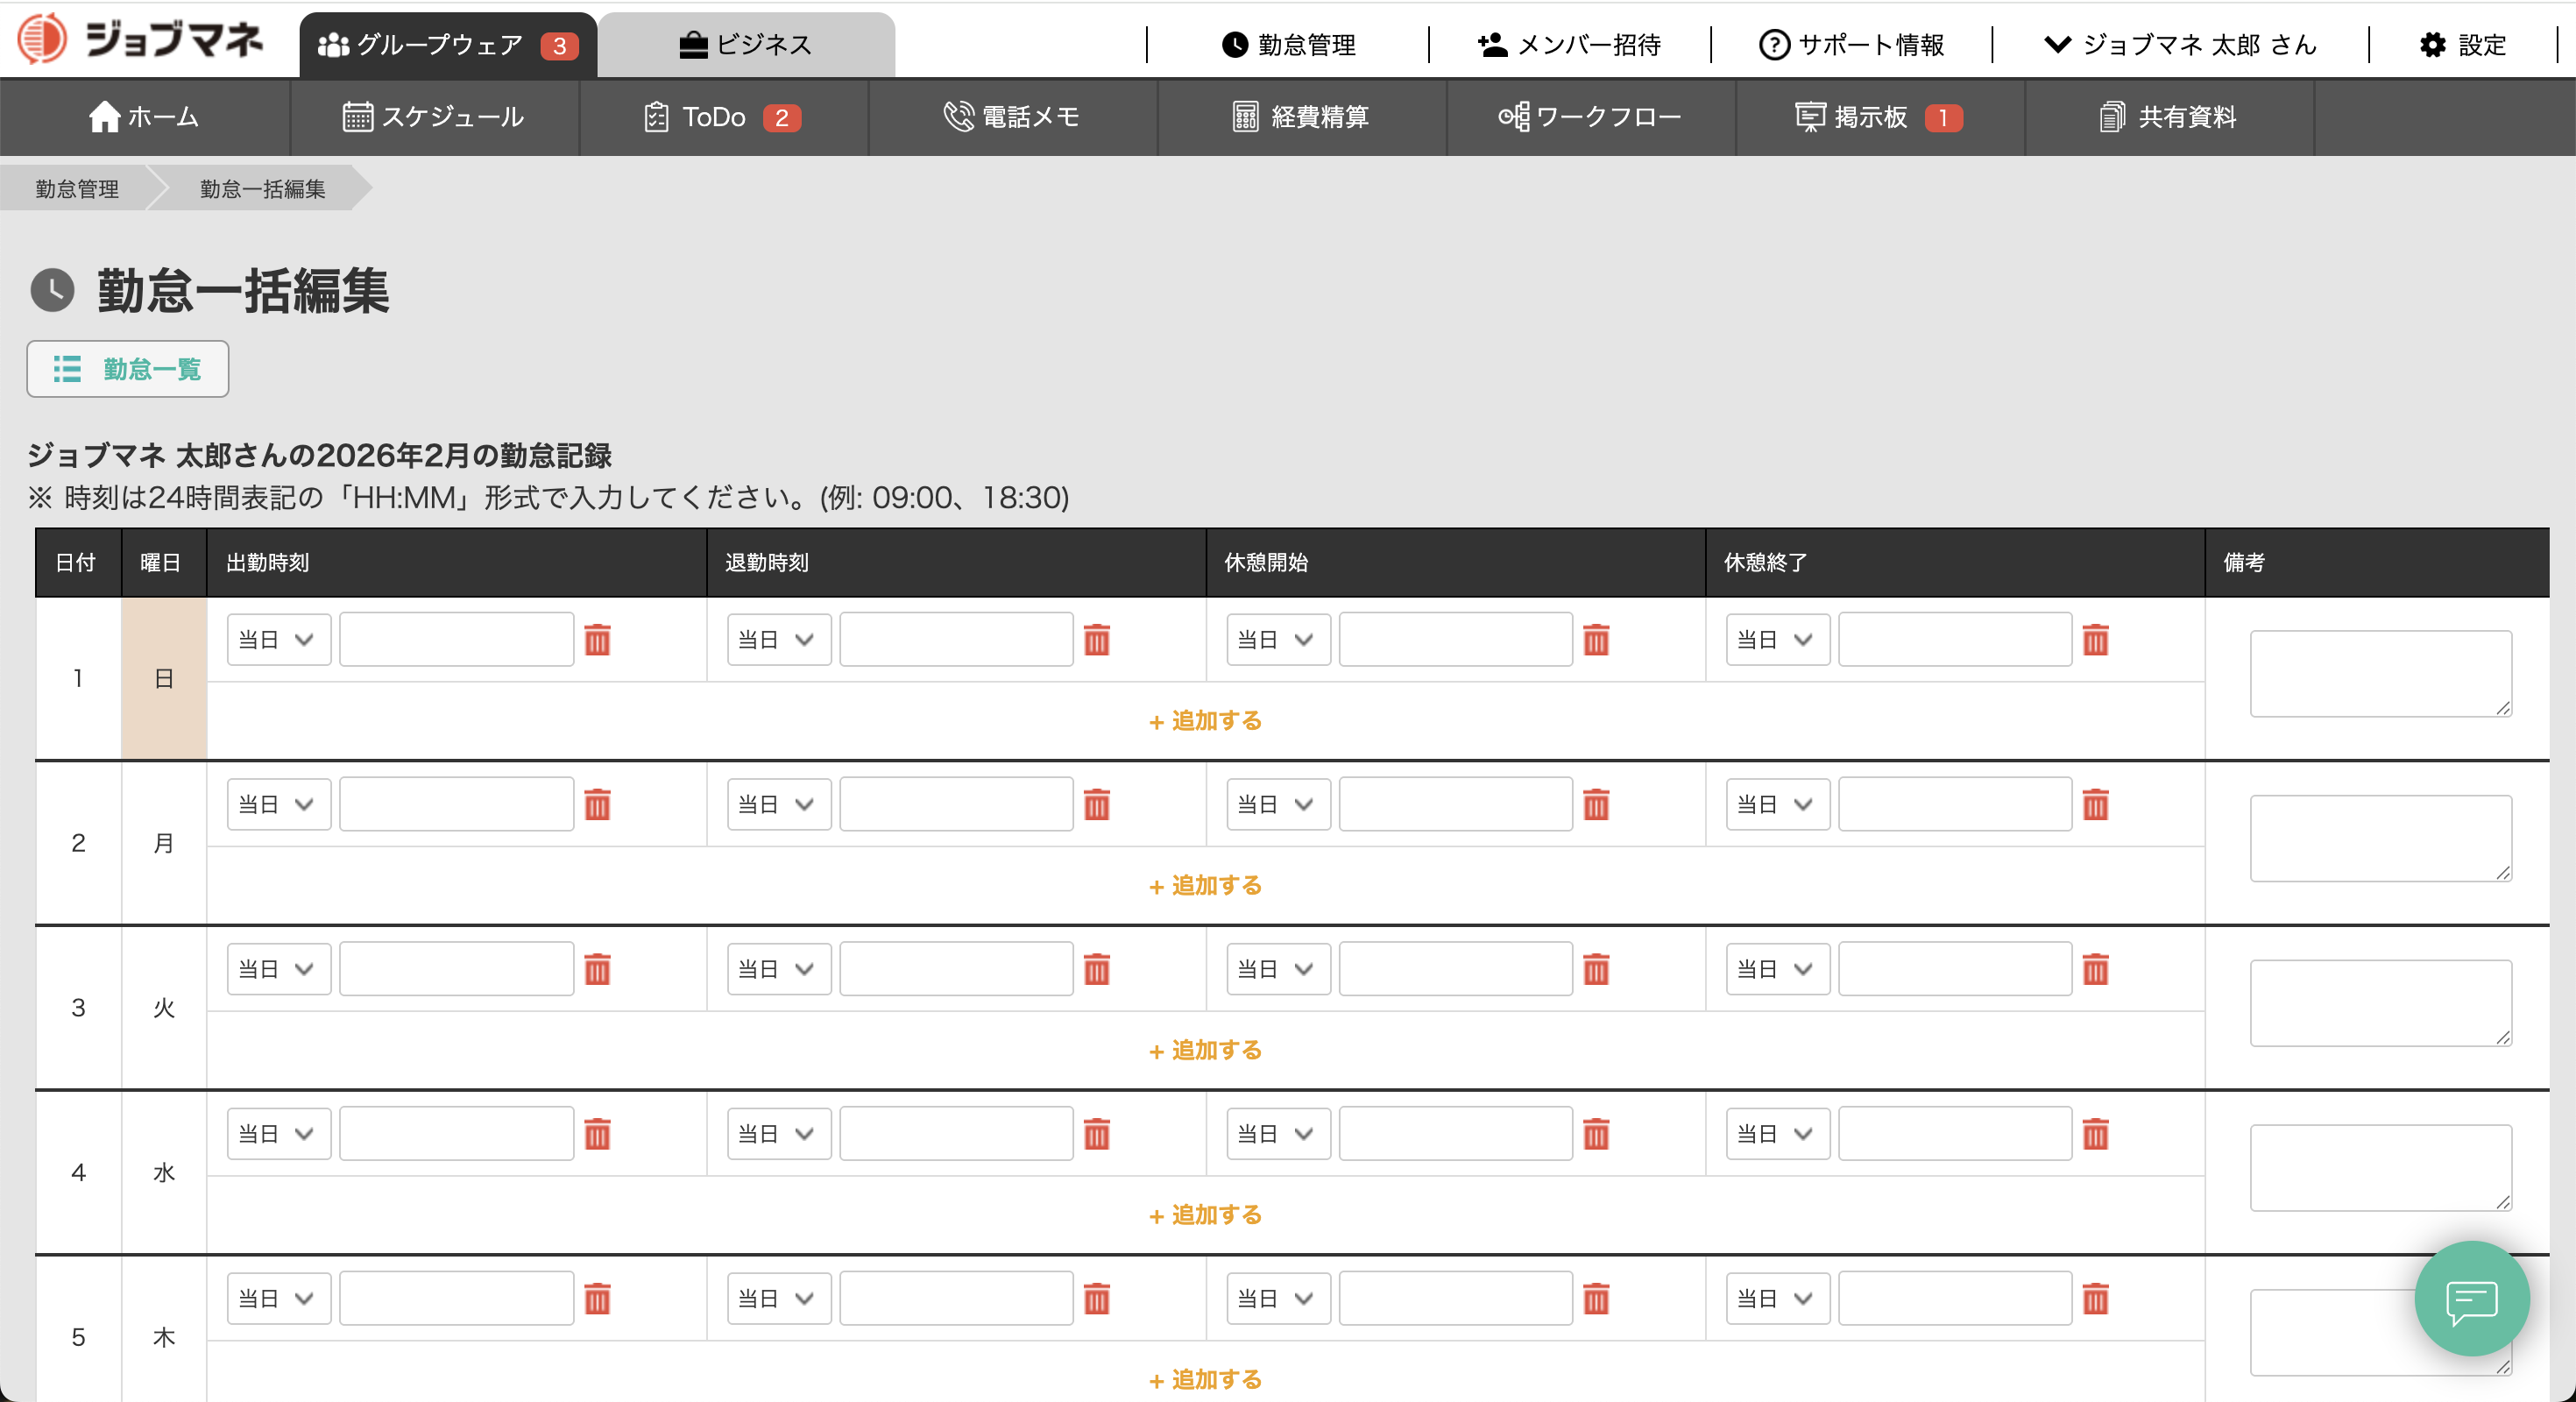Open day 3 休憩開始 当日 dropdown
Viewport: 2576px width, 1402px height.
pyautogui.click(x=1277, y=970)
